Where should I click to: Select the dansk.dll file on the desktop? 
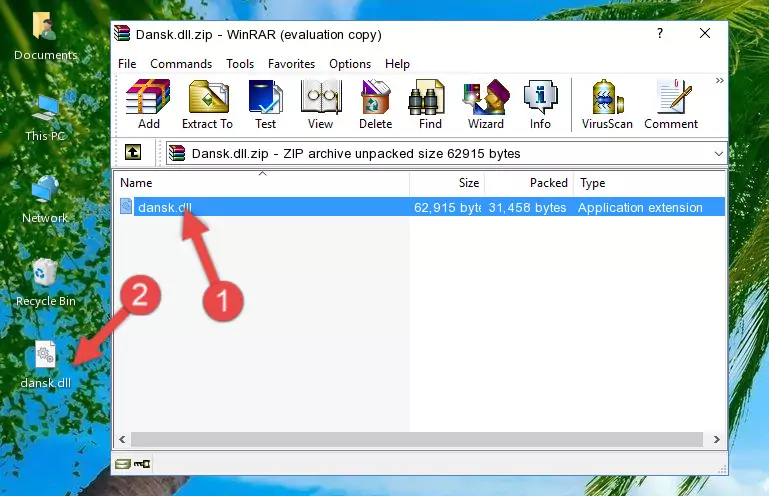coord(46,365)
